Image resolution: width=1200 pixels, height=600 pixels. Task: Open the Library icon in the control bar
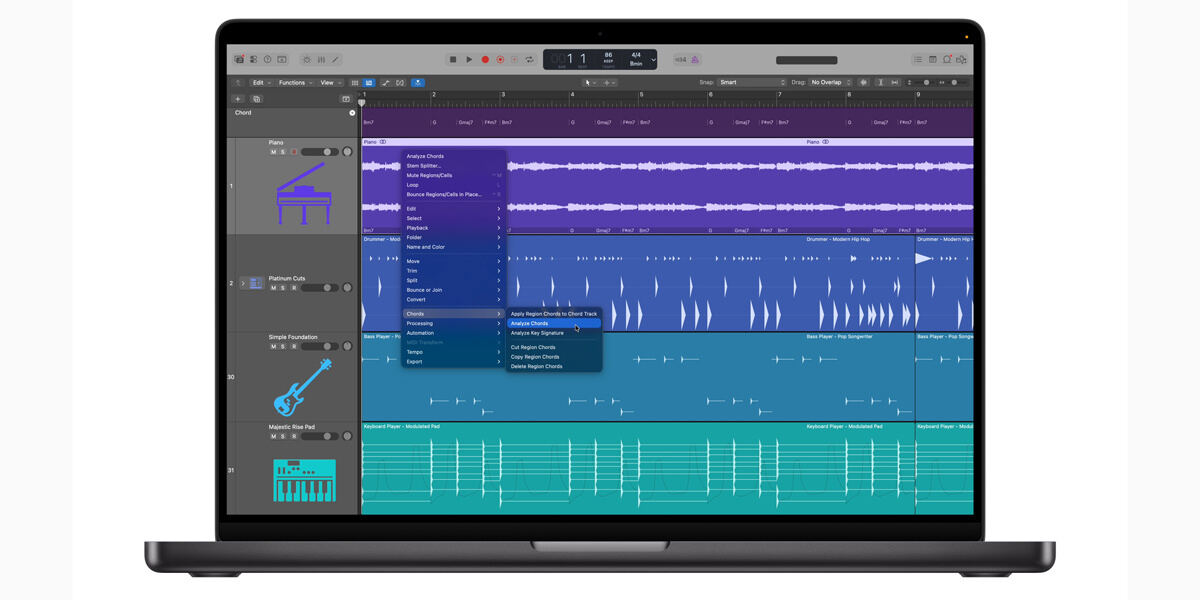pos(239,60)
